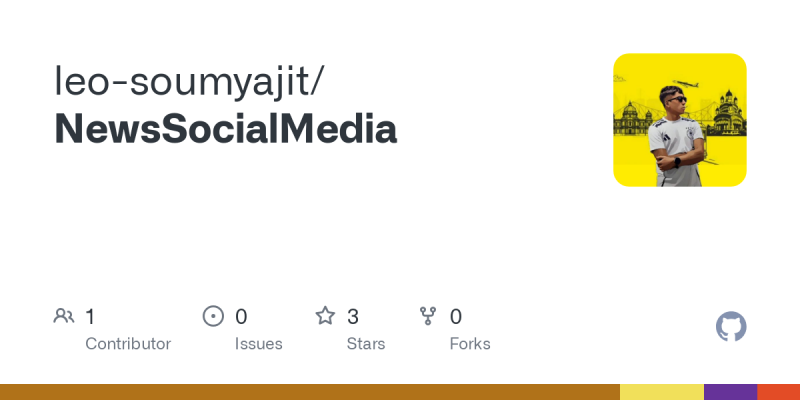Screen dimensions: 800x400
Task: Click the stars count number 3
Action: coord(353,317)
